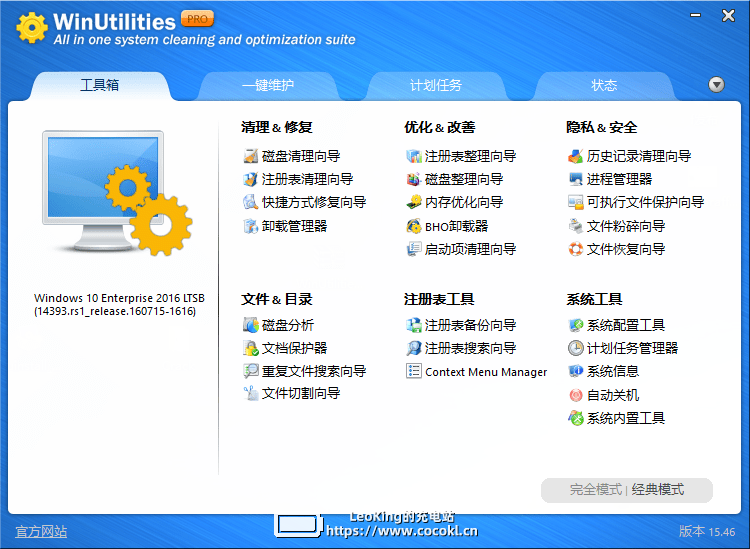Screen dimensions: 750x549
Task: Click the Context Menu Manager list icon
Action: coord(414,371)
